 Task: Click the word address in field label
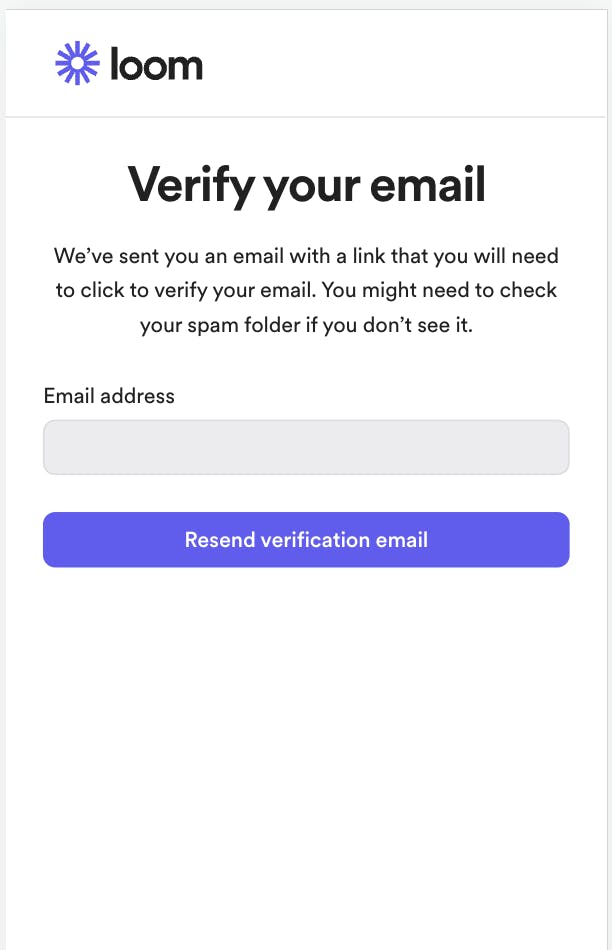138,396
